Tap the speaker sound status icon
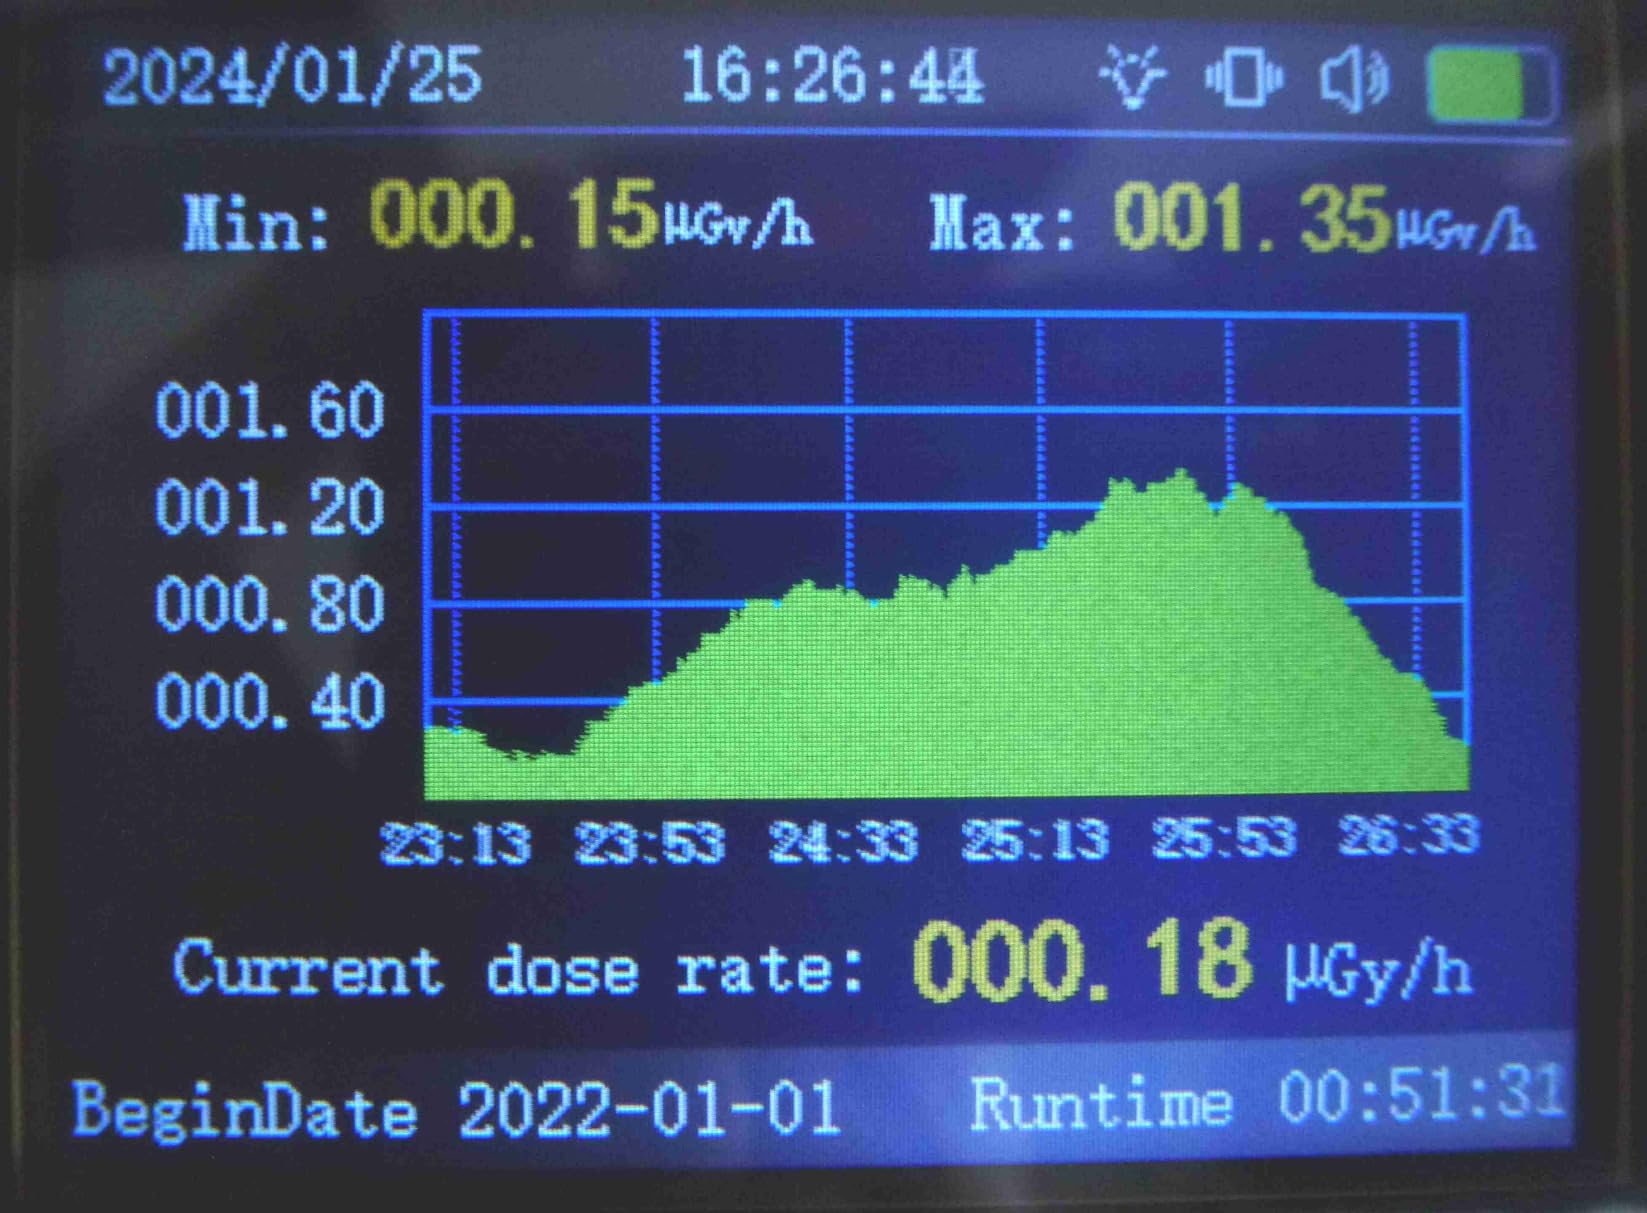This screenshot has width=1647, height=1213. [1354, 78]
